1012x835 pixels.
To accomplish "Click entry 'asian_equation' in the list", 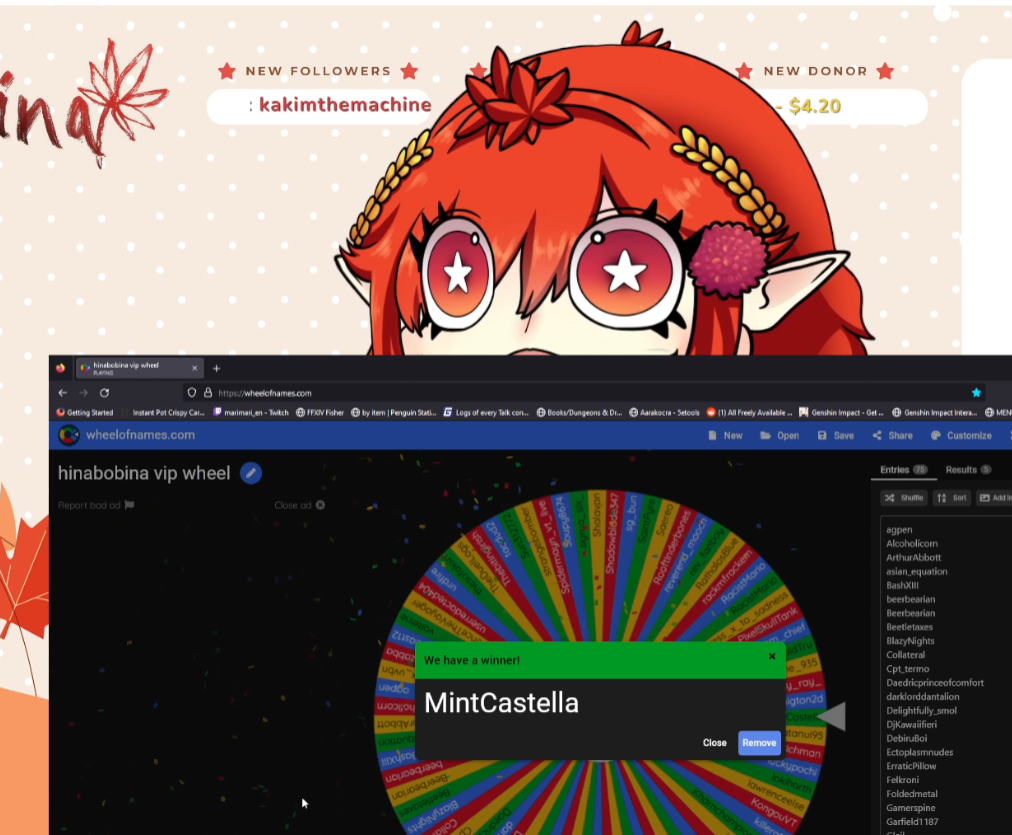I will [916, 572].
